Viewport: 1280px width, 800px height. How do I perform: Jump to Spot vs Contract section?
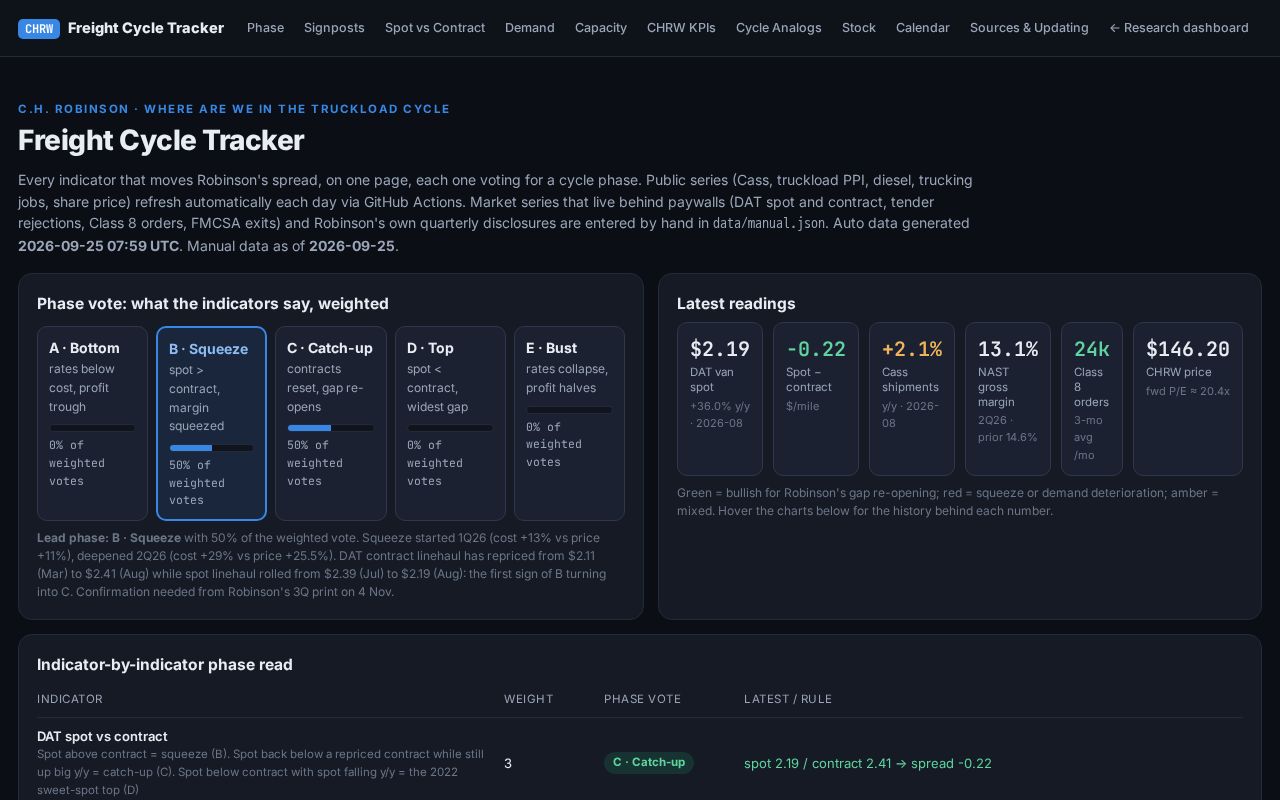coord(435,28)
